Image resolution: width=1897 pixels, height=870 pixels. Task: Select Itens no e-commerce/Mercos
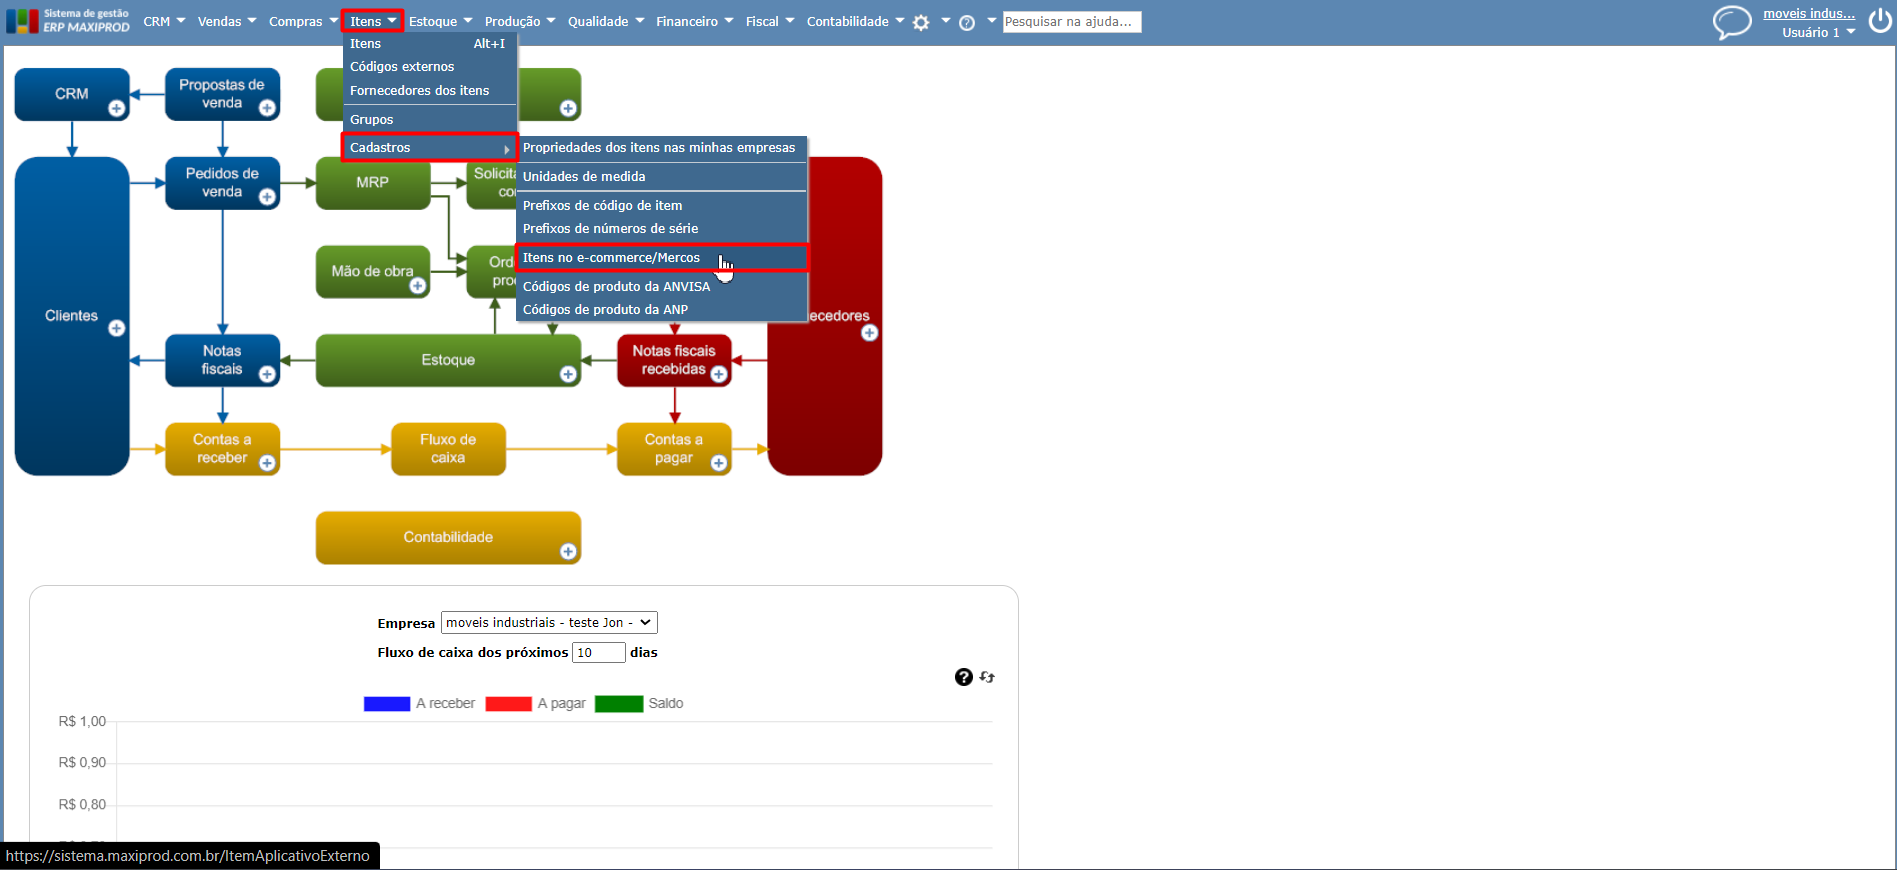click(x=661, y=258)
